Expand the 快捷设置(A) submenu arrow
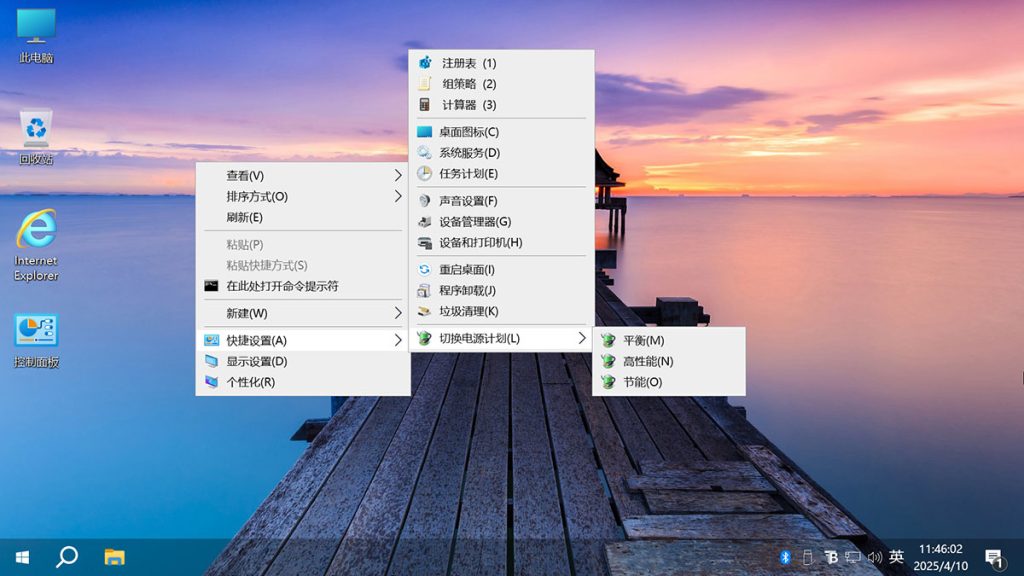Viewport: 1024px width, 576px height. [398, 340]
